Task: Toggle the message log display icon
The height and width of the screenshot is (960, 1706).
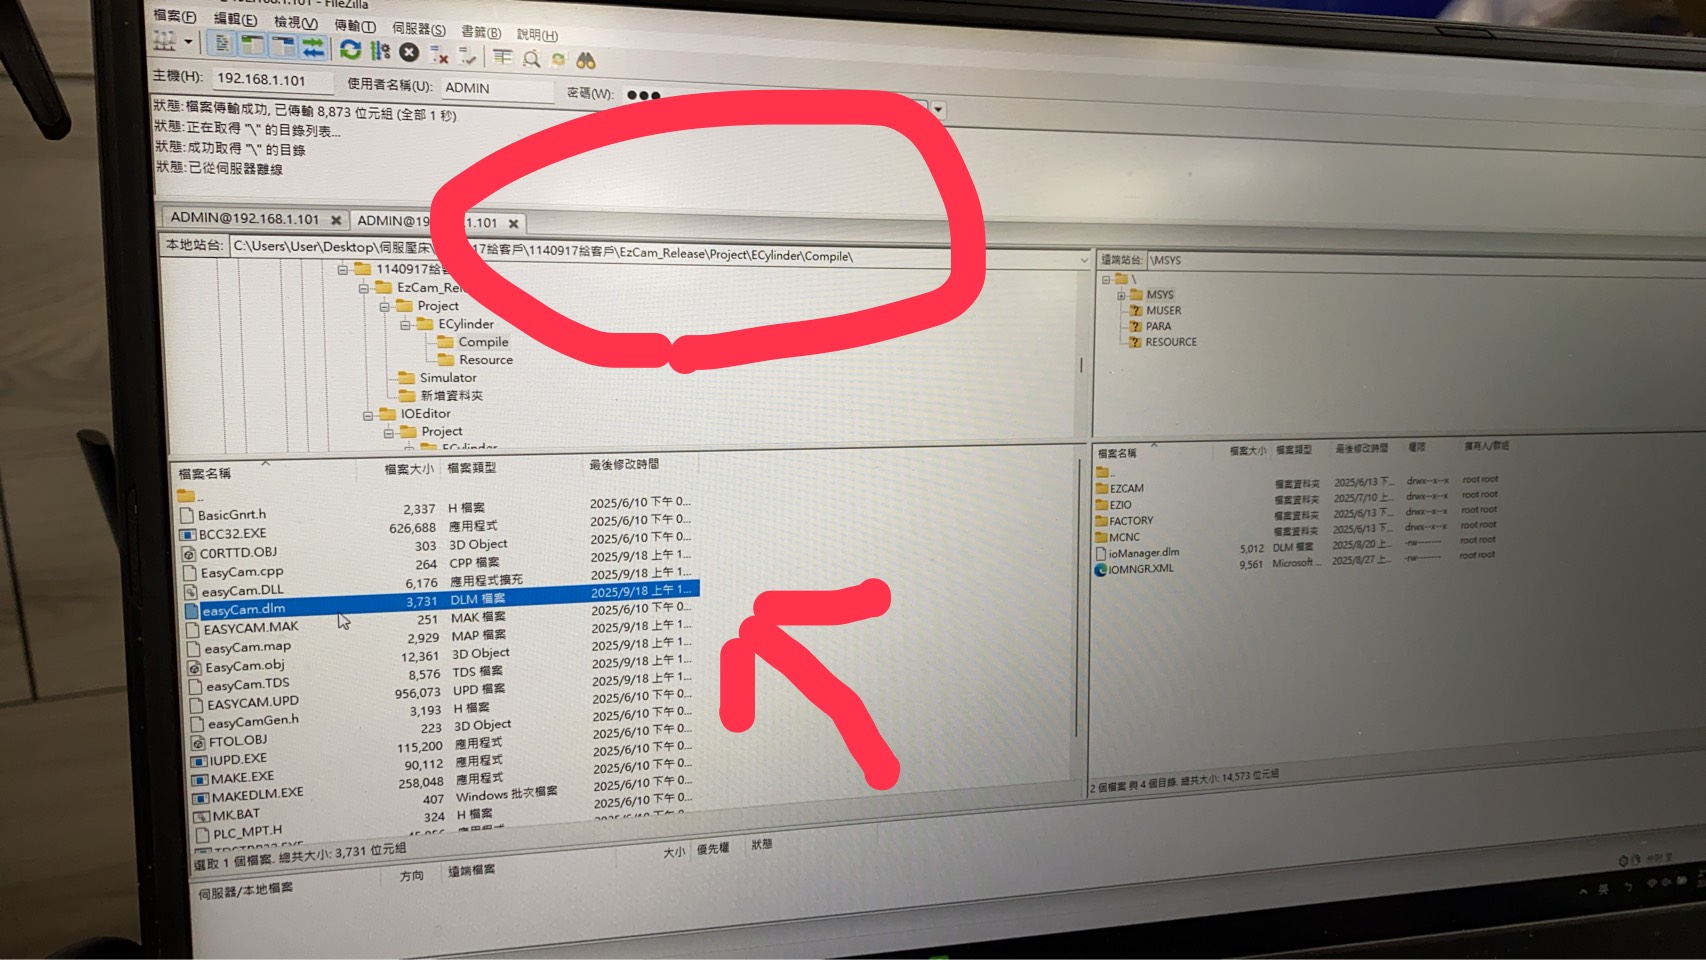Action: pyautogui.click(x=222, y=44)
